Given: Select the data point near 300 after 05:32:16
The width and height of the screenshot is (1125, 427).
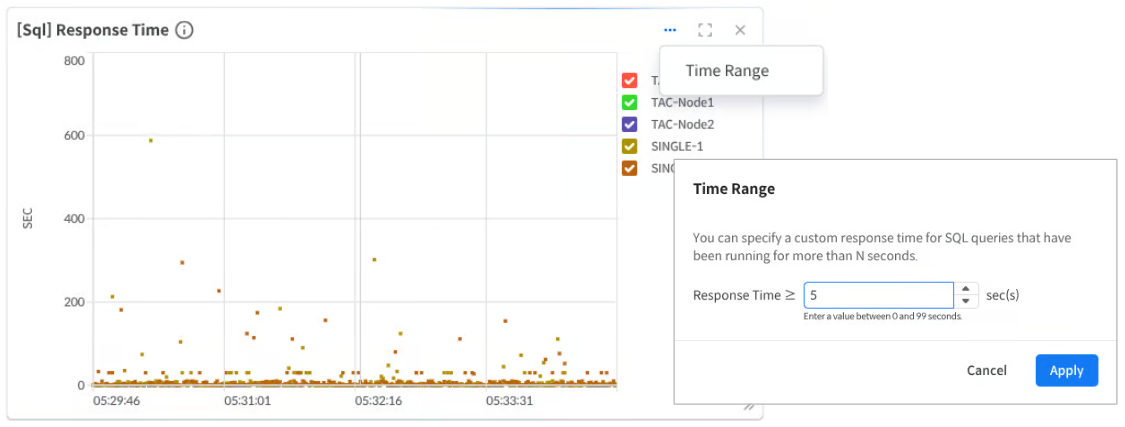Looking at the screenshot, I should (375, 260).
